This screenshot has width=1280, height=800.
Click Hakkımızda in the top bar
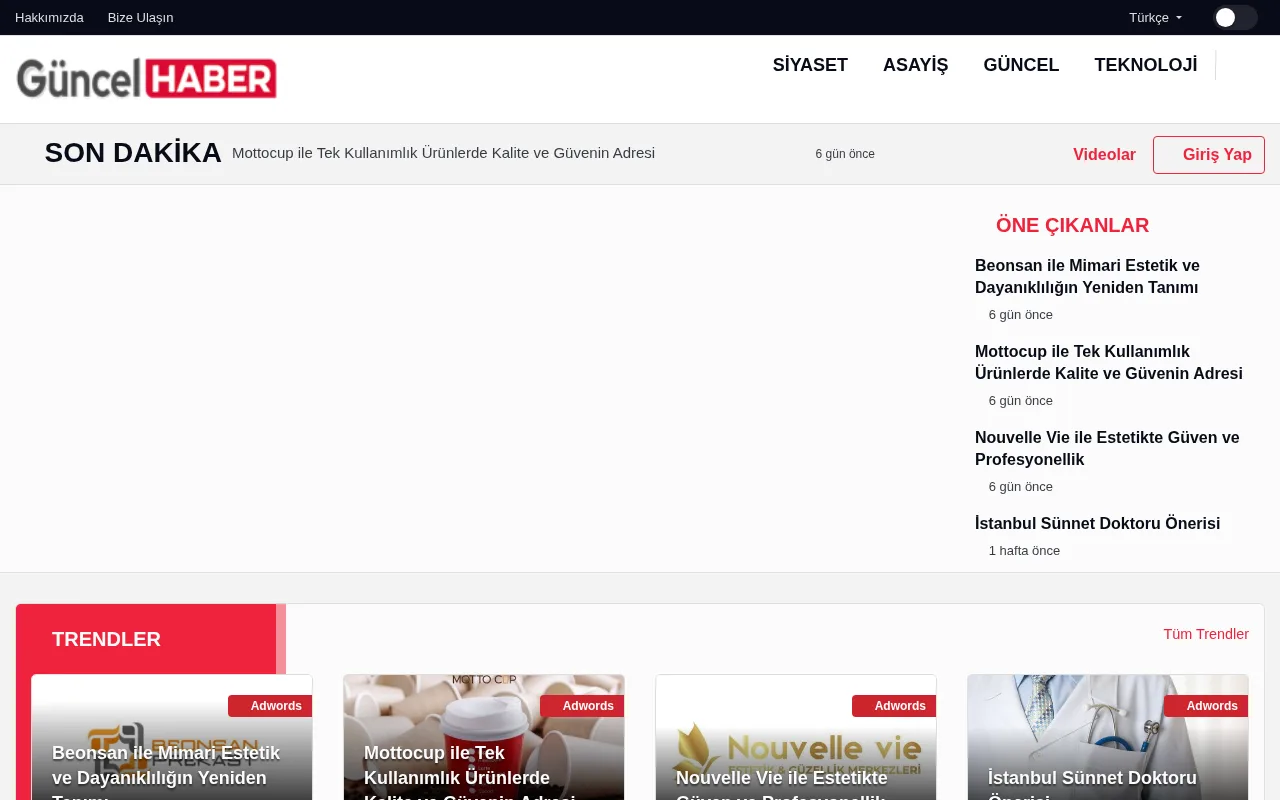coord(49,17)
